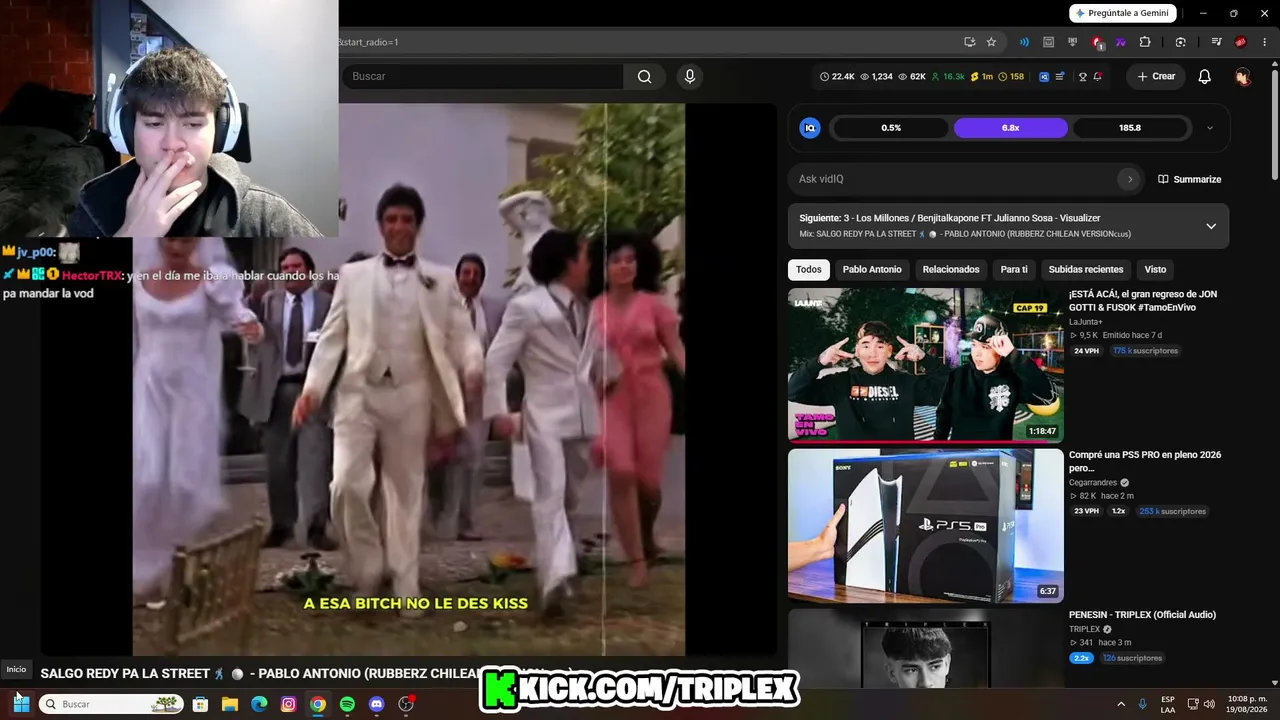Launch Microsoft Edge from taskbar
Image resolution: width=1280 pixels, height=720 pixels.
click(259, 704)
